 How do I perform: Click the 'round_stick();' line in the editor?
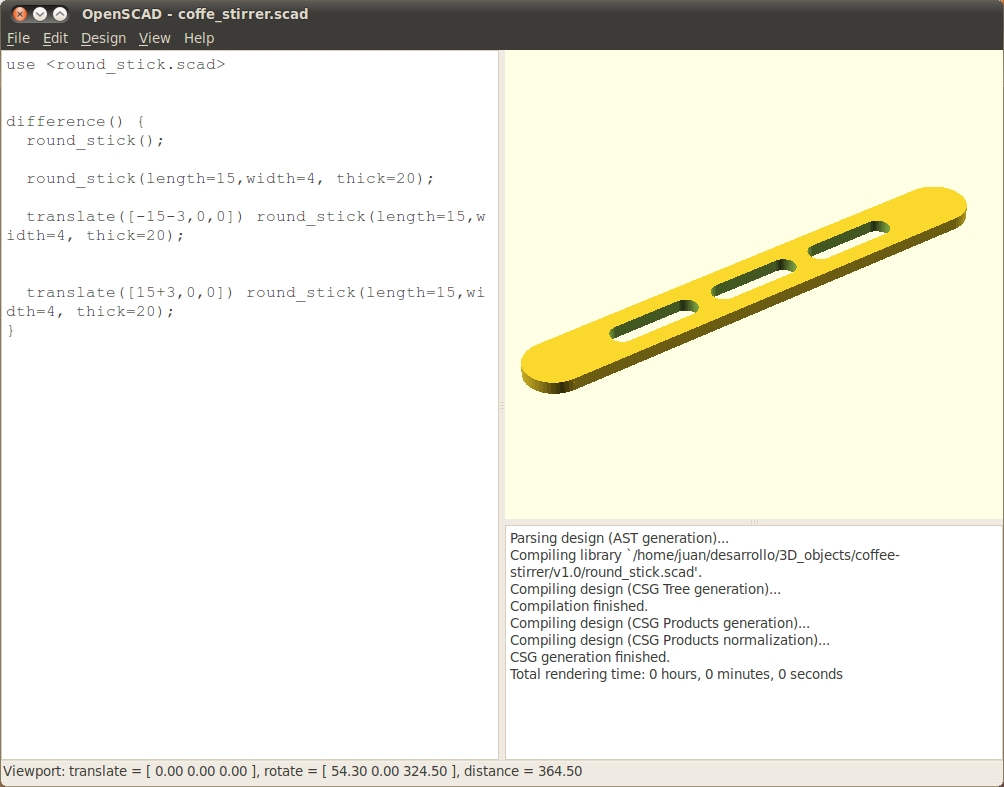click(95, 140)
